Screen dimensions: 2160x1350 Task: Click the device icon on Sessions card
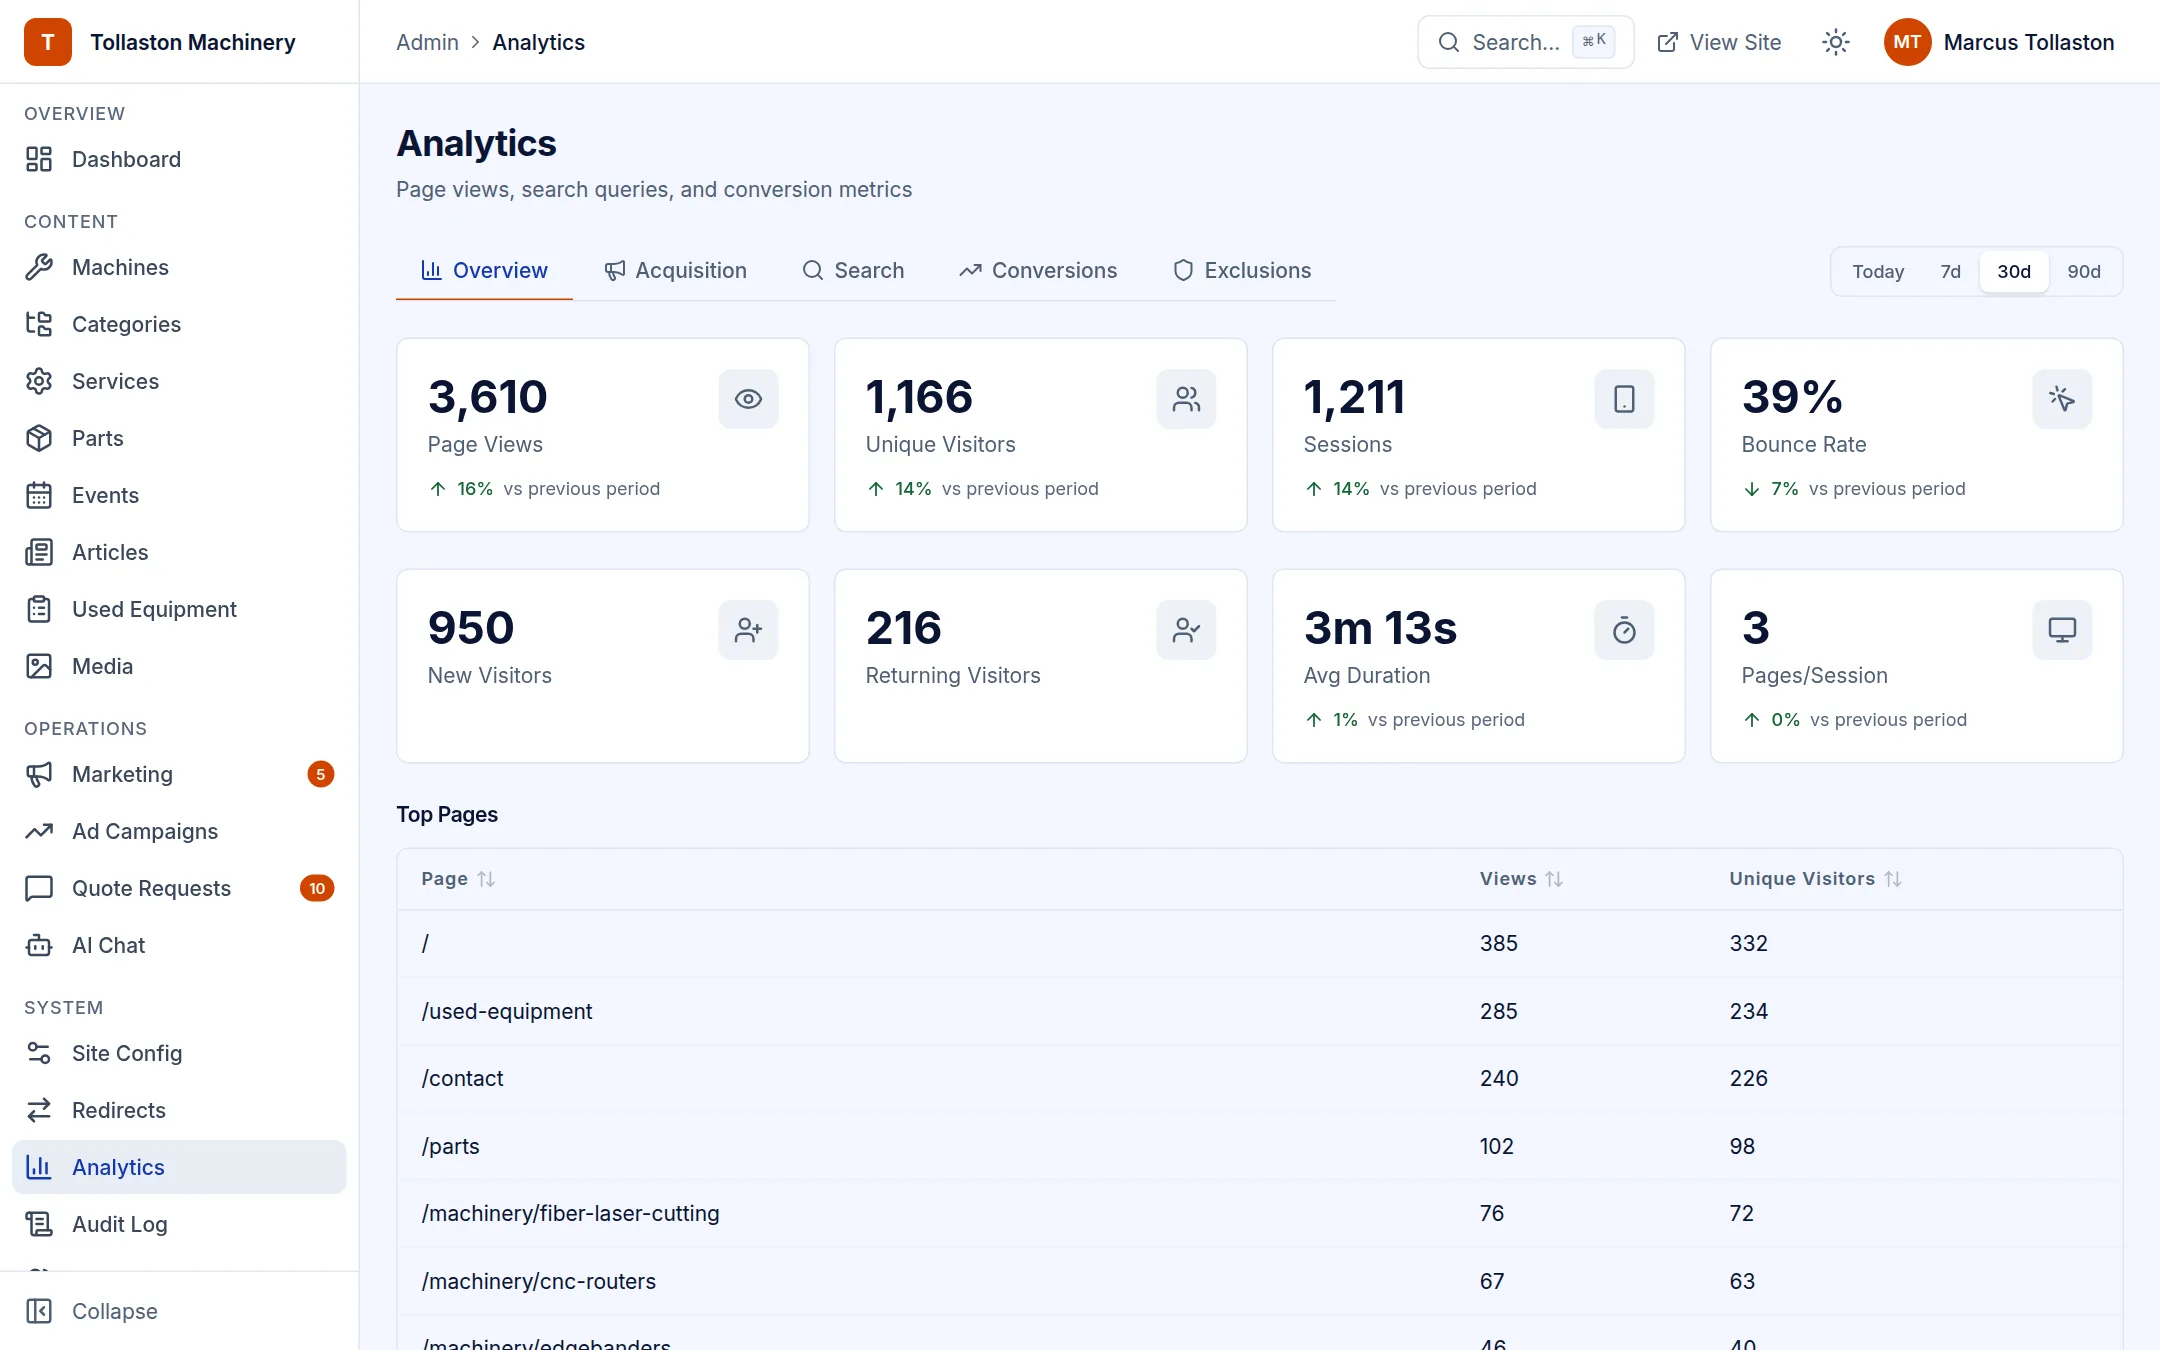(1624, 399)
